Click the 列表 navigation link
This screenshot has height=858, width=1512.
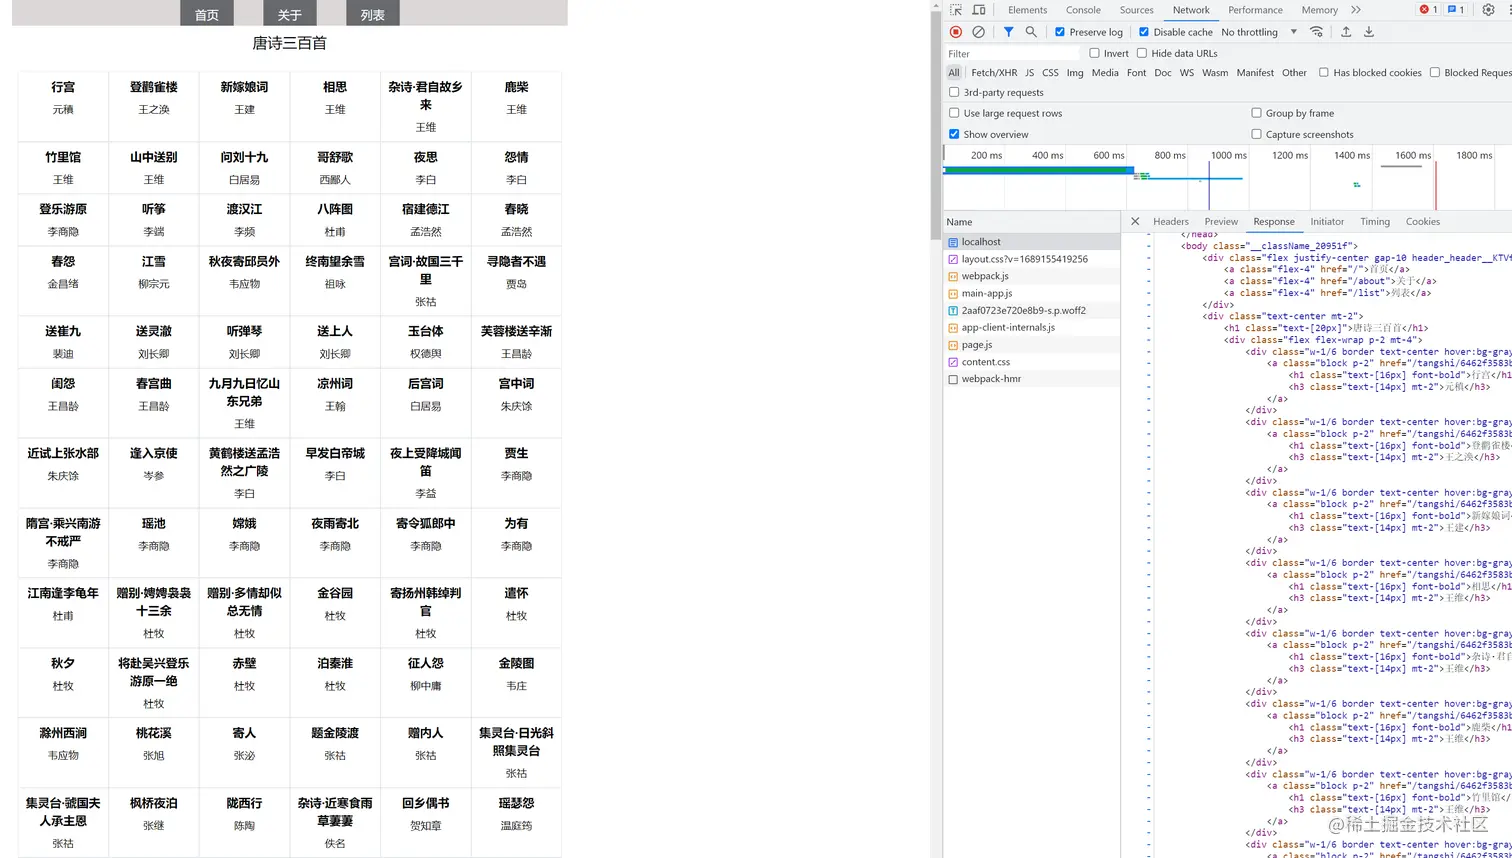(x=373, y=14)
